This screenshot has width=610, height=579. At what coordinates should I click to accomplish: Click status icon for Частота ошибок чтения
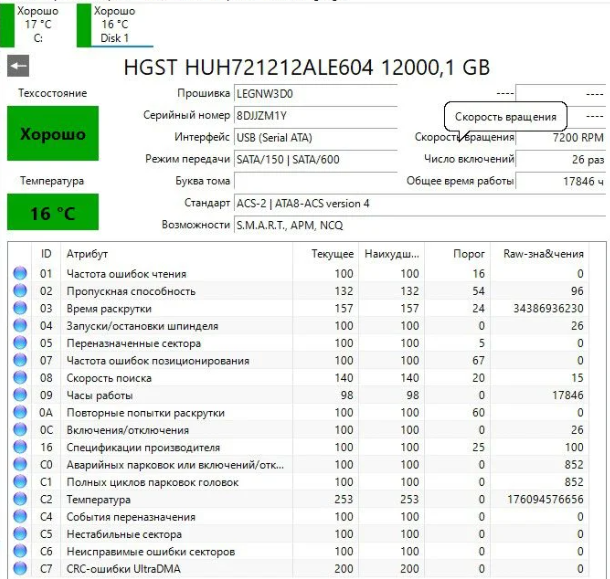coord(20,273)
